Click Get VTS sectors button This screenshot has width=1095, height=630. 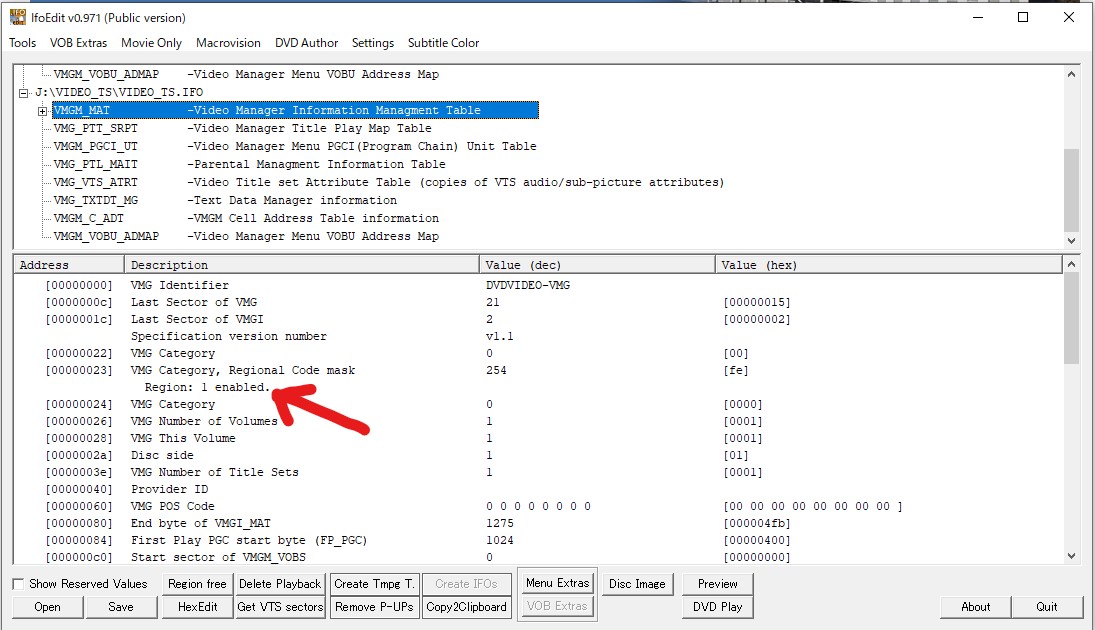(x=279, y=607)
